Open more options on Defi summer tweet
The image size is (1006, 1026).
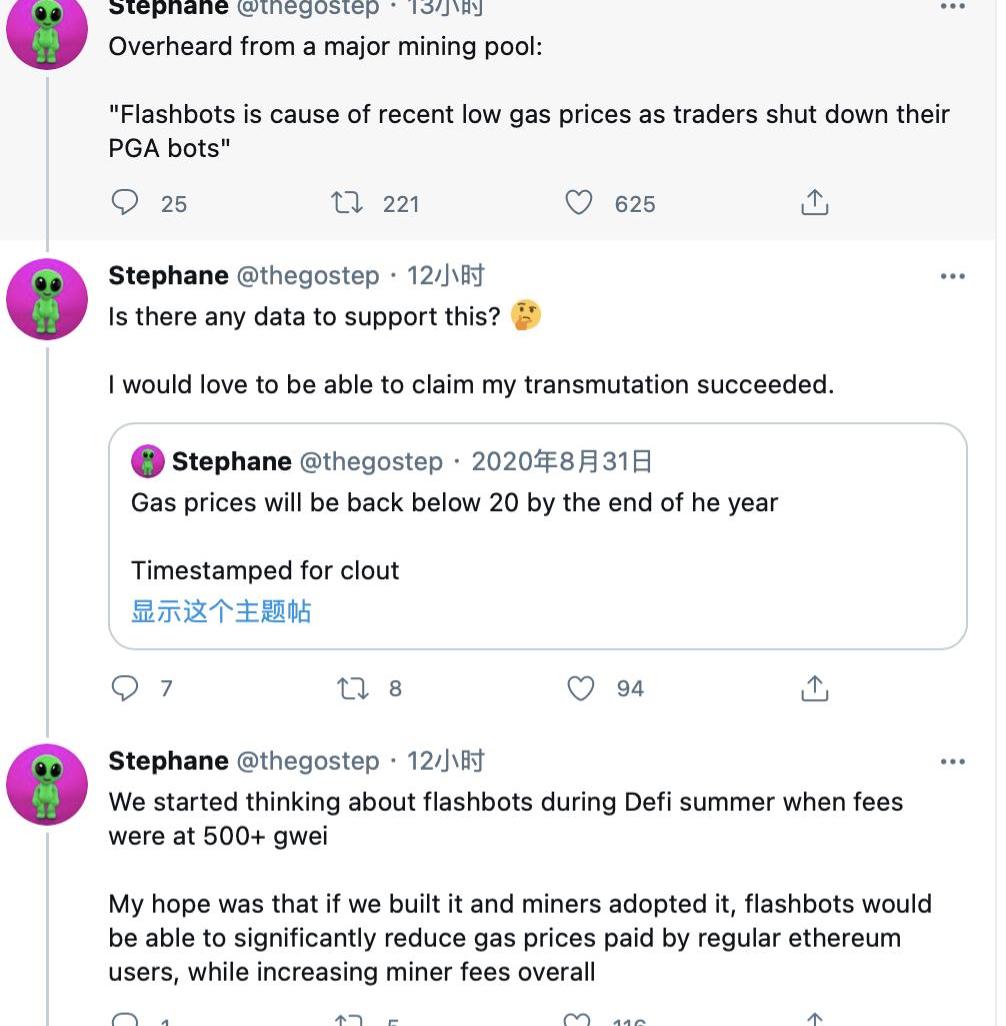(953, 762)
